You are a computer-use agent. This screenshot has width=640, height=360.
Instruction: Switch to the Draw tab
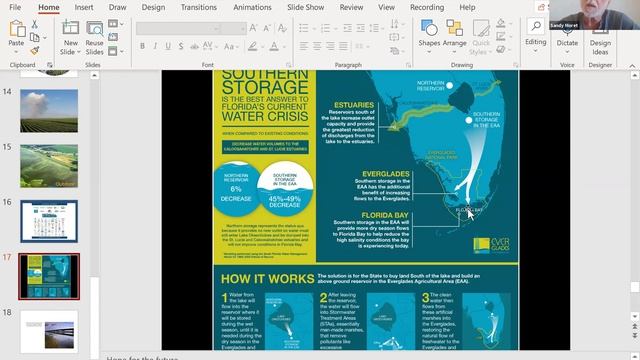[118, 7]
